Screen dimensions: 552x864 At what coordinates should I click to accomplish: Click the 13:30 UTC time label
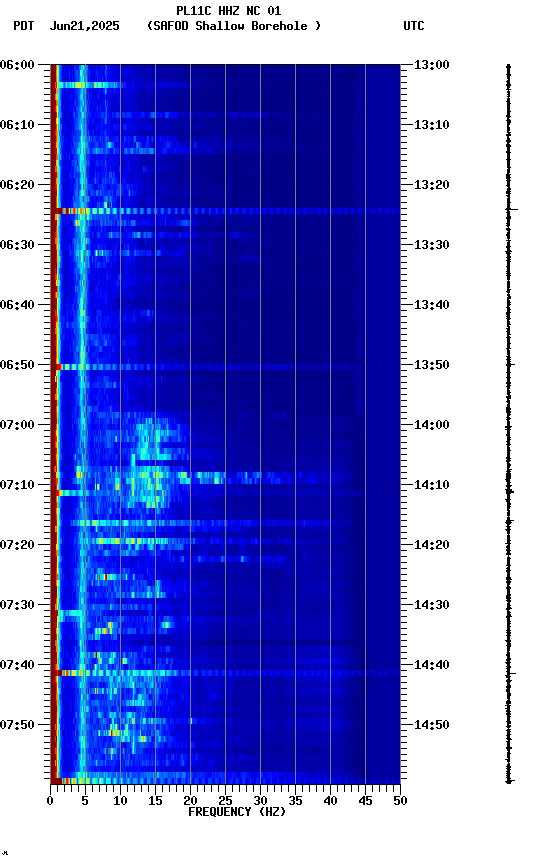[432, 245]
